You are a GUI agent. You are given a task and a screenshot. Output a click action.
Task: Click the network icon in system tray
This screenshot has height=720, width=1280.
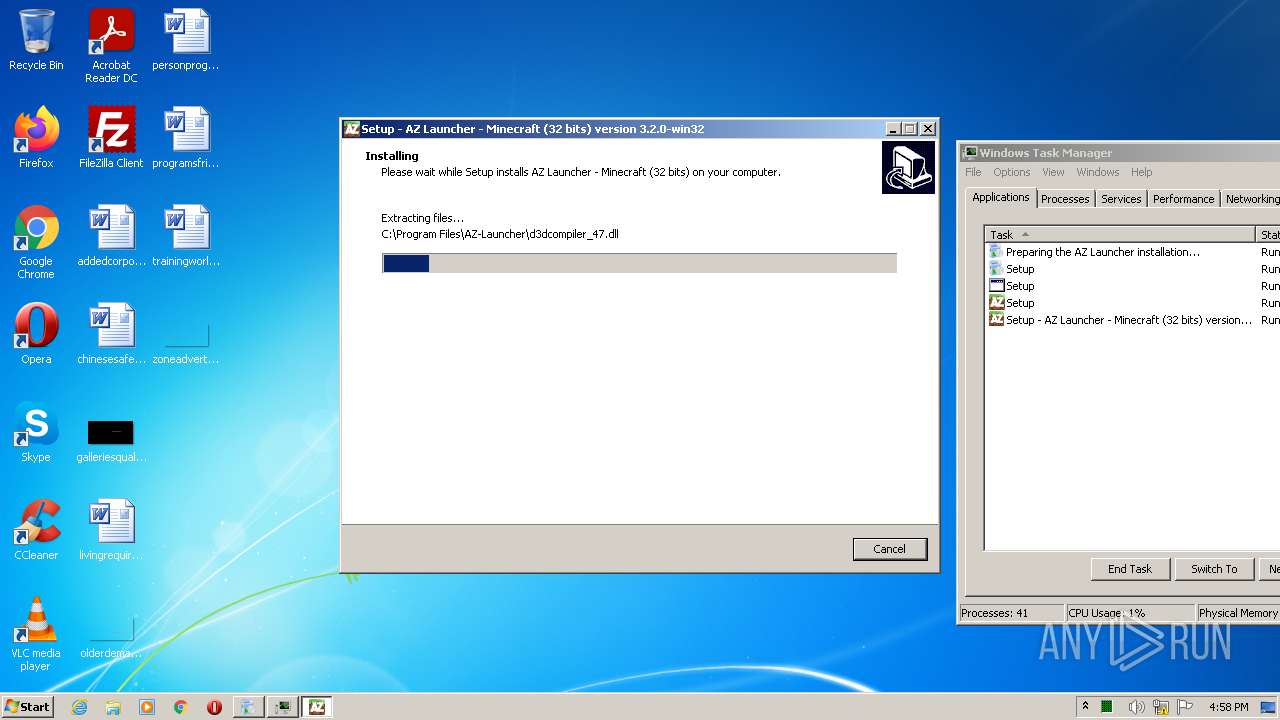click(1161, 707)
